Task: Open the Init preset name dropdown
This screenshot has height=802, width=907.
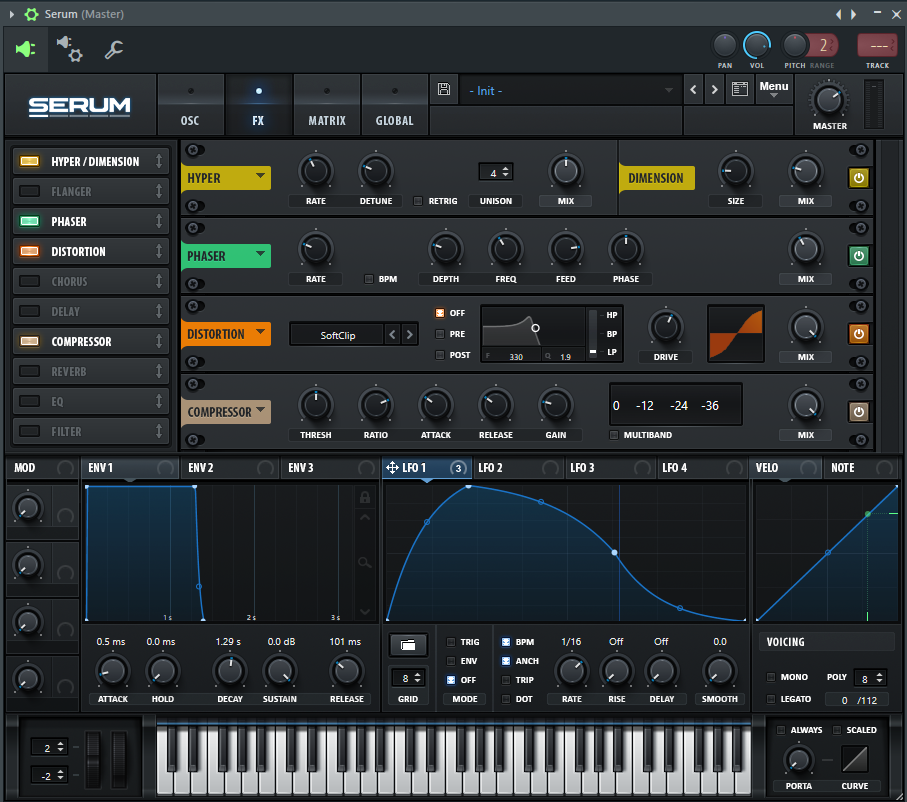Action: coord(570,90)
